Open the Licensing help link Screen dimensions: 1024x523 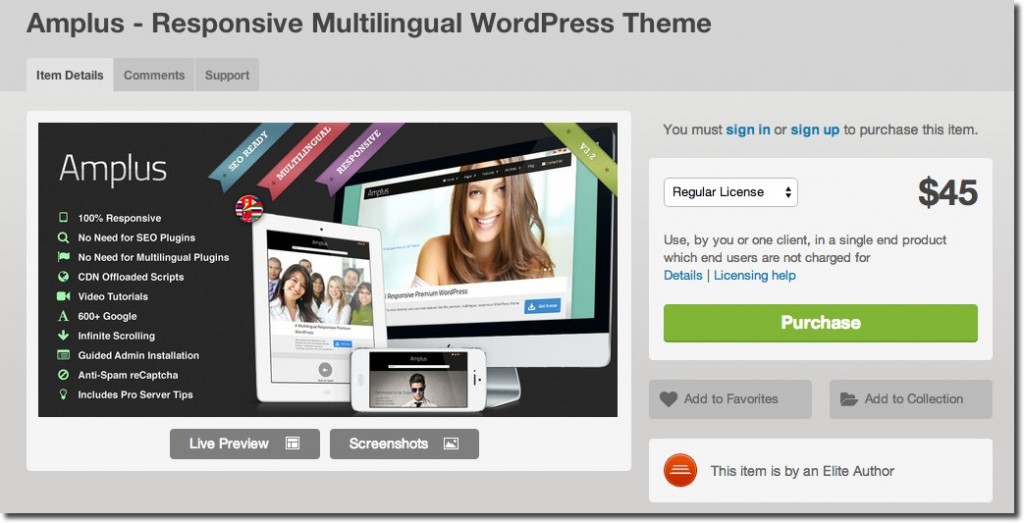pyautogui.click(x=754, y=275)
